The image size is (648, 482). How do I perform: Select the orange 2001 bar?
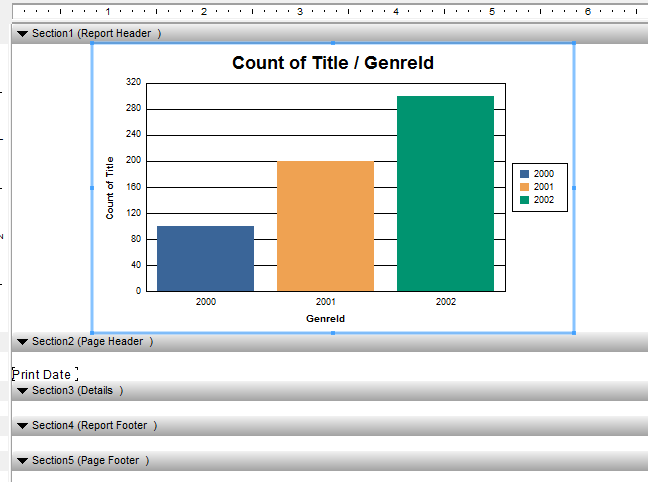325,226
